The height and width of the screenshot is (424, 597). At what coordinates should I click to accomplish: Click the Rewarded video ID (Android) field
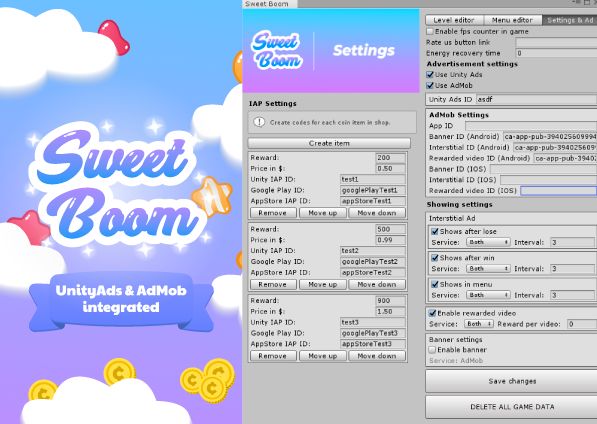coord(565,158)
